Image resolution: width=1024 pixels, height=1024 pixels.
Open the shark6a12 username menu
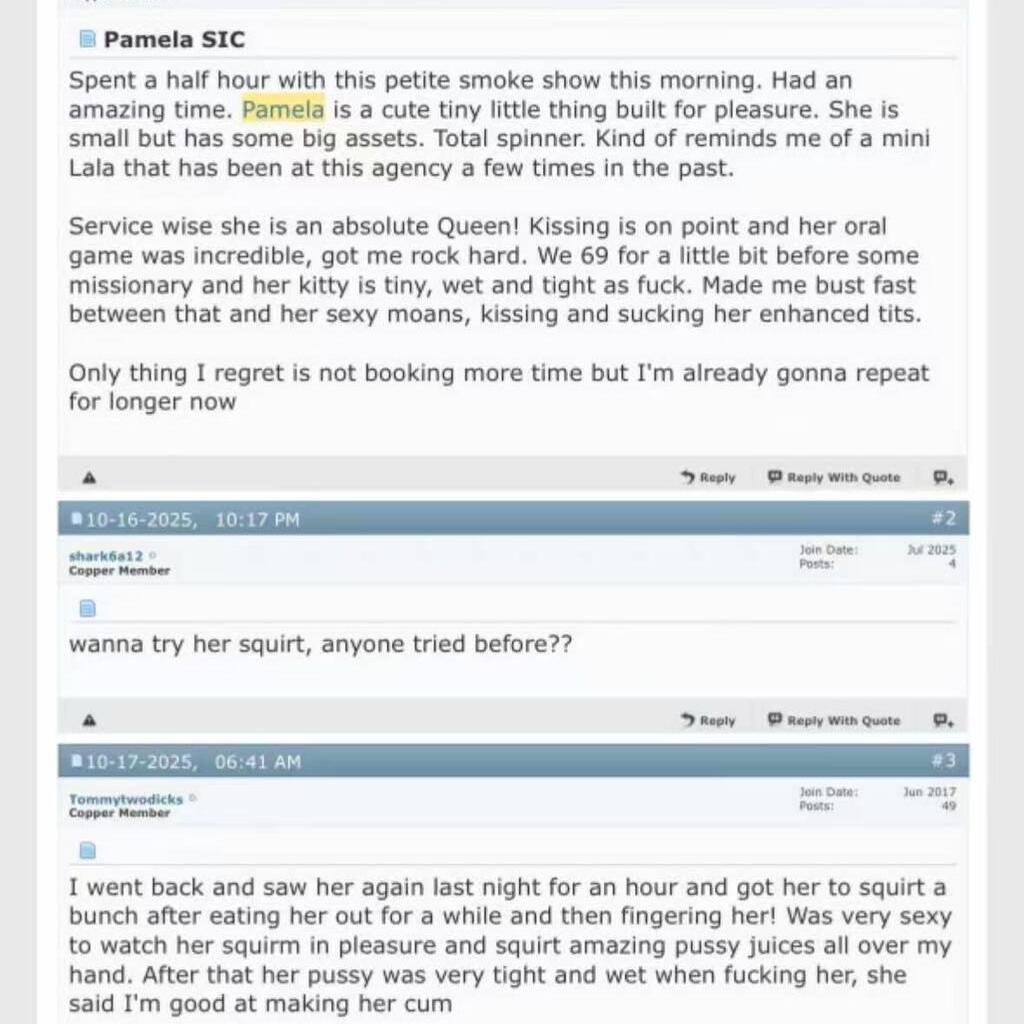point(105,556)
